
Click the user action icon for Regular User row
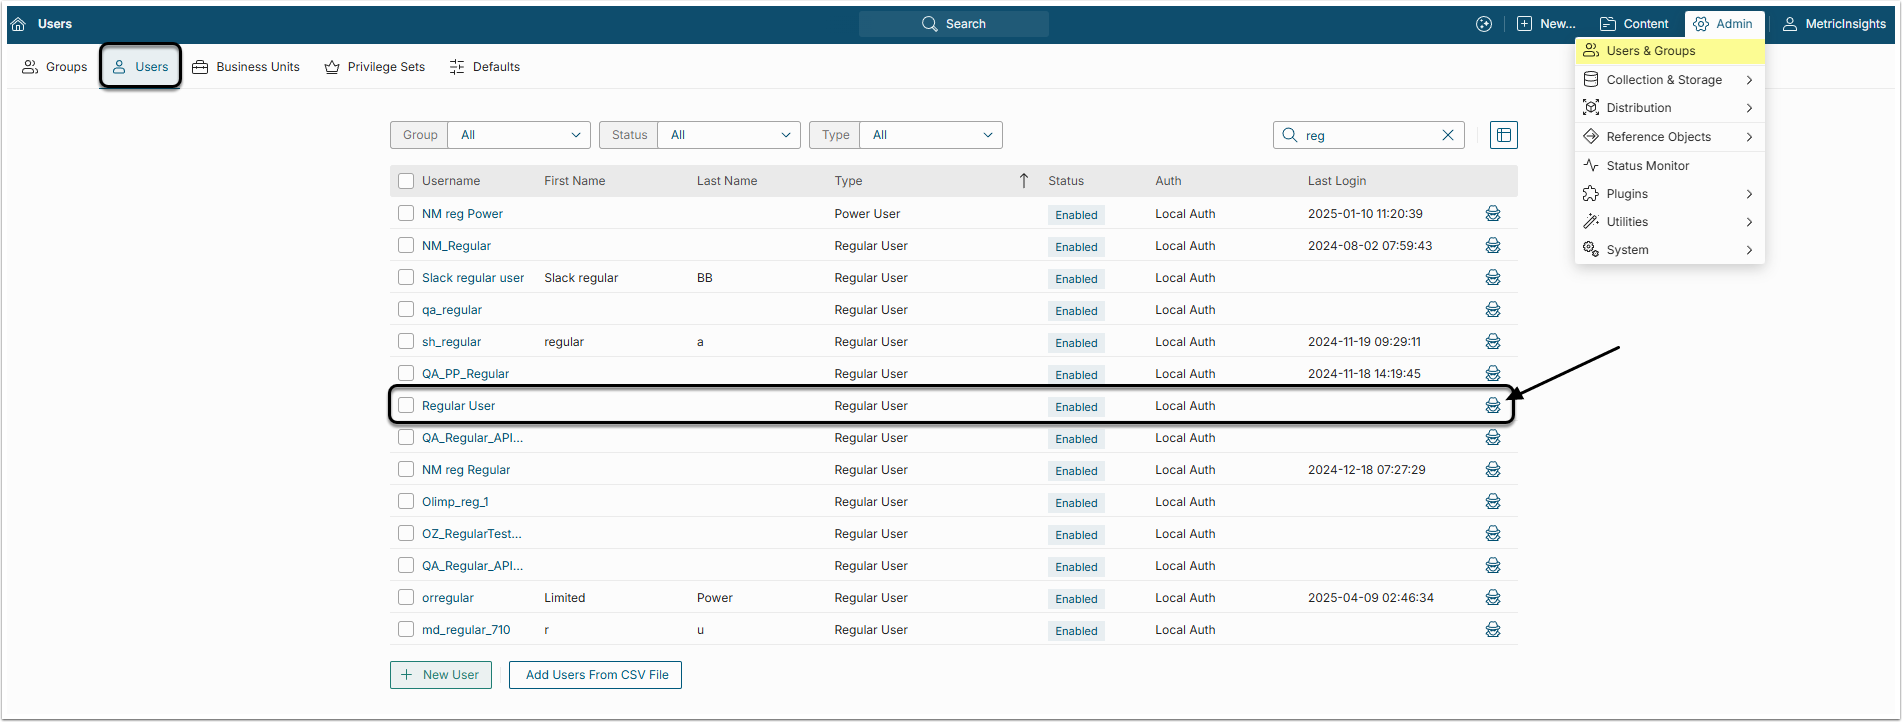pyautogui.click(x=1492, y=406)
